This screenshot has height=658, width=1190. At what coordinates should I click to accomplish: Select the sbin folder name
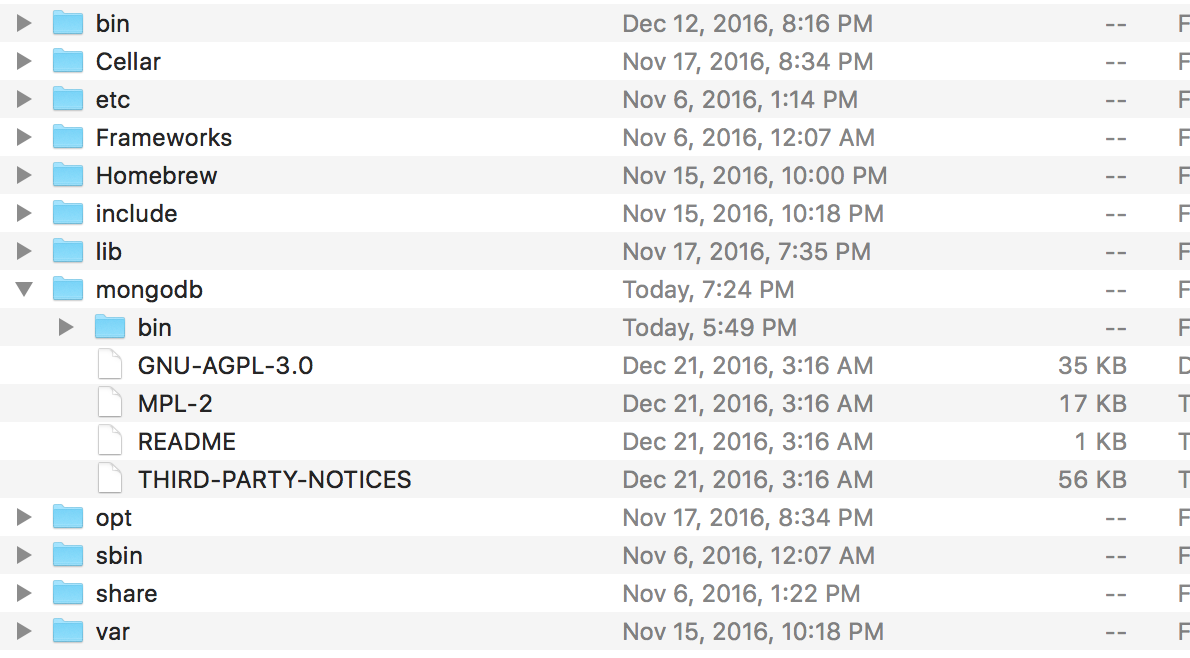click(x=119, y=556)
